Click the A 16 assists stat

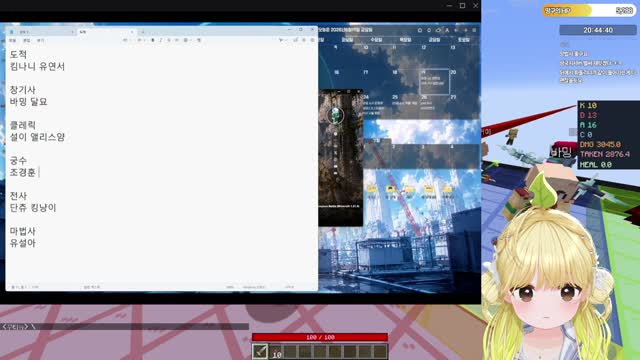click(x=588, y=125)
